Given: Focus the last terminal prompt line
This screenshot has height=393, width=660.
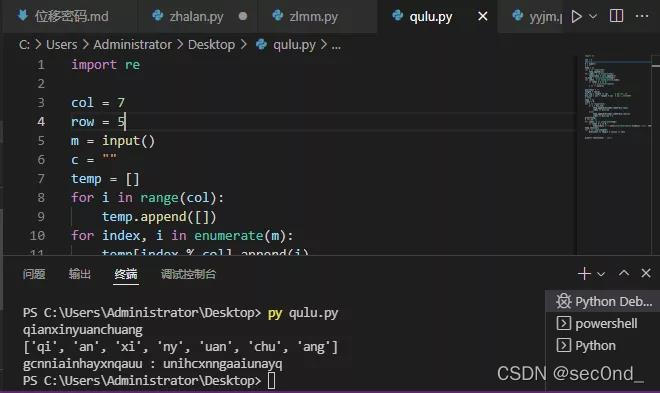Looking at the screenshot, I should [x=149, y=381].
